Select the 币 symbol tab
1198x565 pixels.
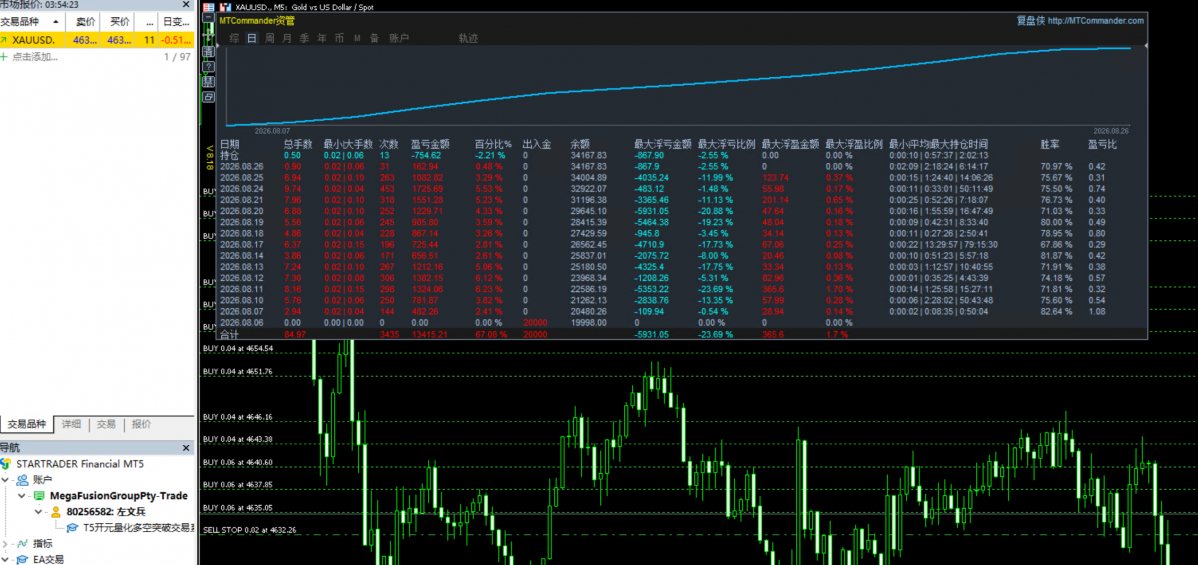(x=339, y=37)
